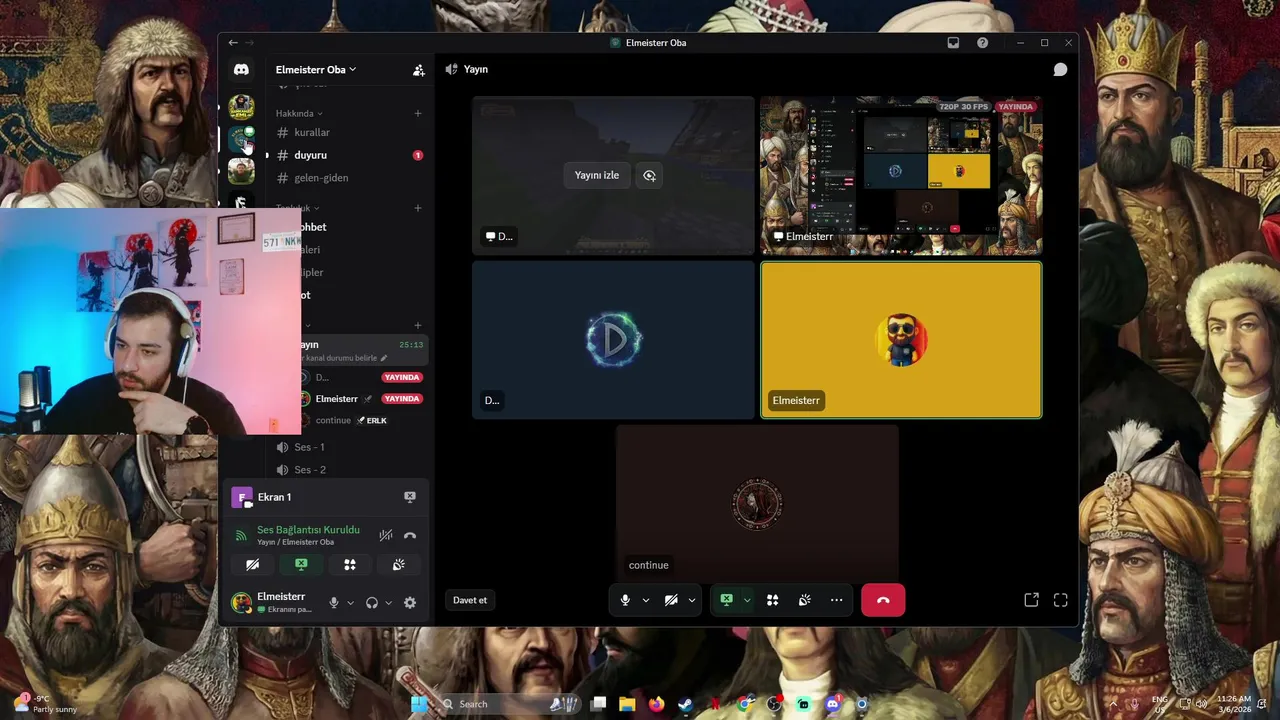The width and height of the screenshot is (1280, 720).
Task: Select the yellow Elmeisterr avatar tile
Action: click(901, 340)
